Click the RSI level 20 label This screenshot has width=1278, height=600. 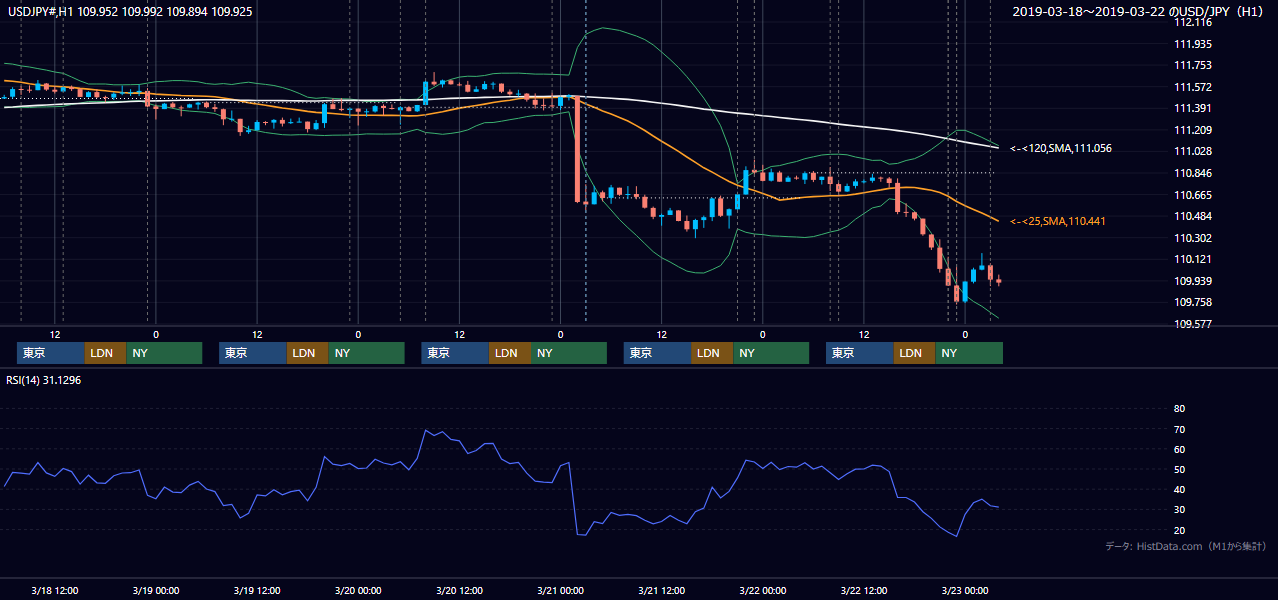[x=1179, y=530]
